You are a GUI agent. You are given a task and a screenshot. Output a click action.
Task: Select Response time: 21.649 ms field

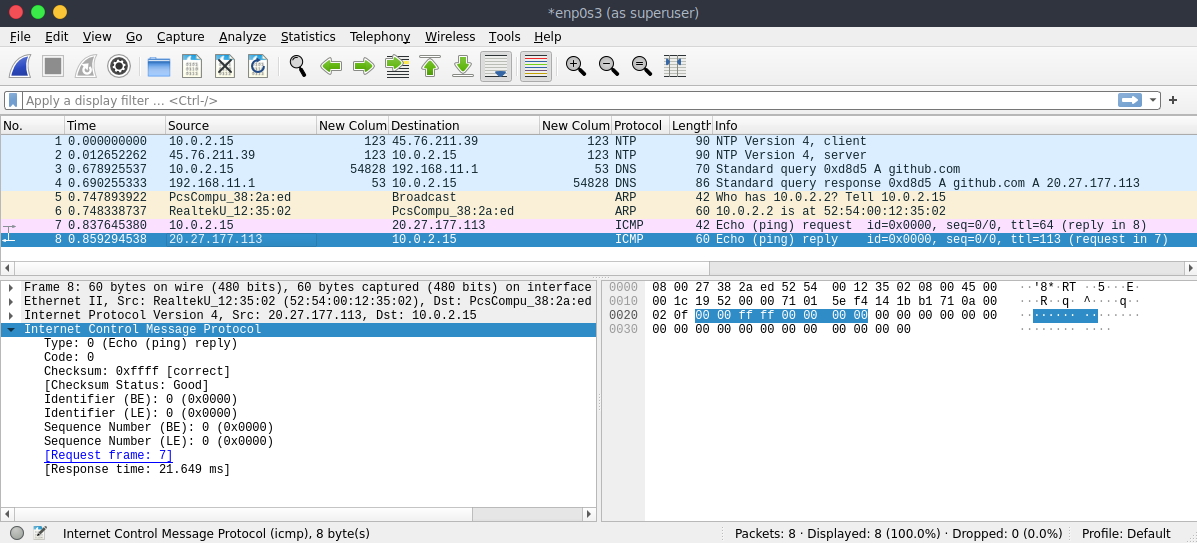[x=137, y=469]
